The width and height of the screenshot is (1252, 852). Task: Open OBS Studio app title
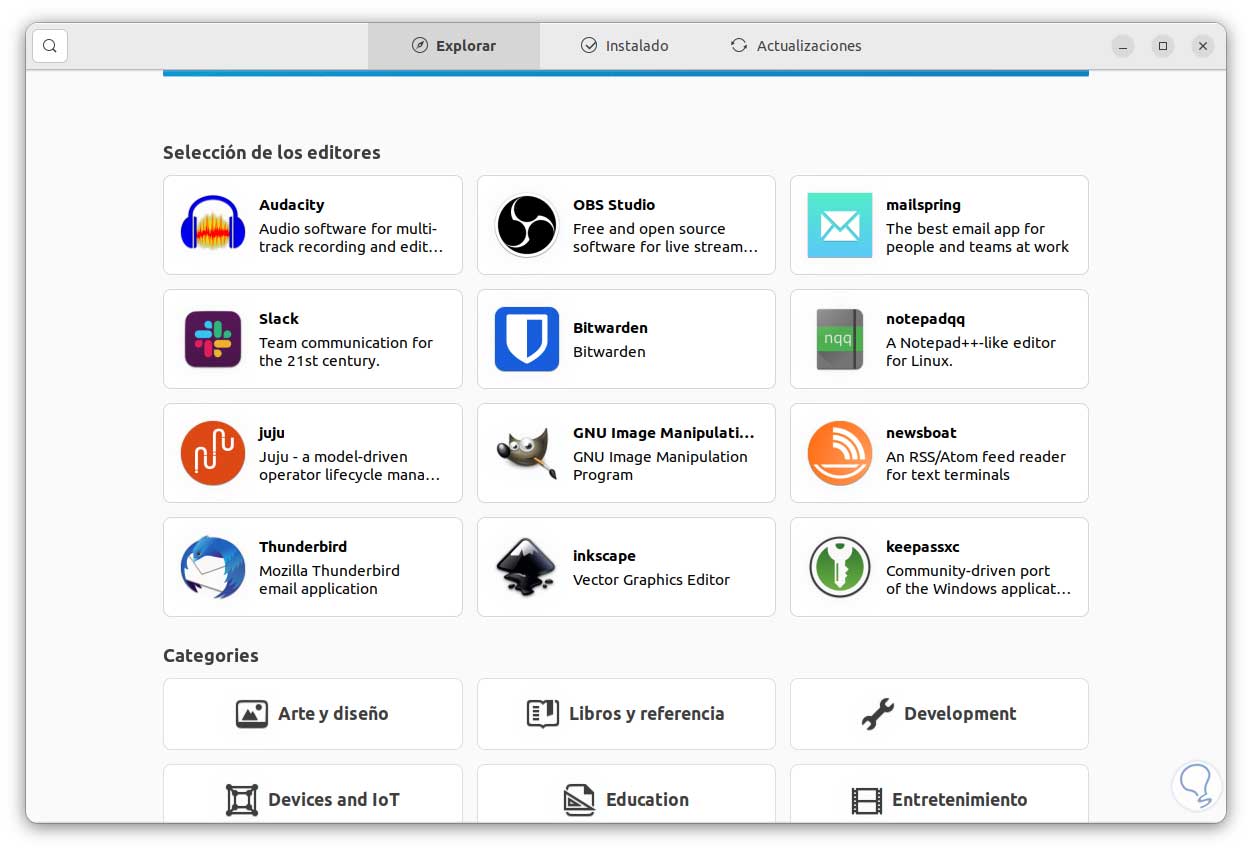coord(614,205)
